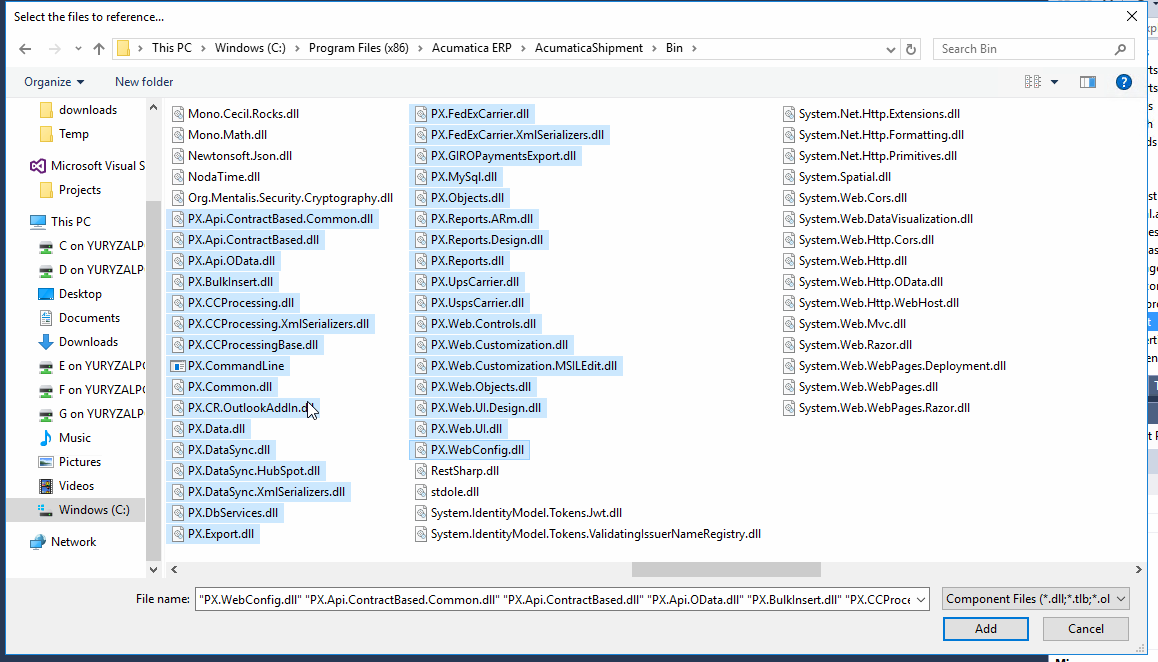Go up one folder level arrow

pos(99,49)
